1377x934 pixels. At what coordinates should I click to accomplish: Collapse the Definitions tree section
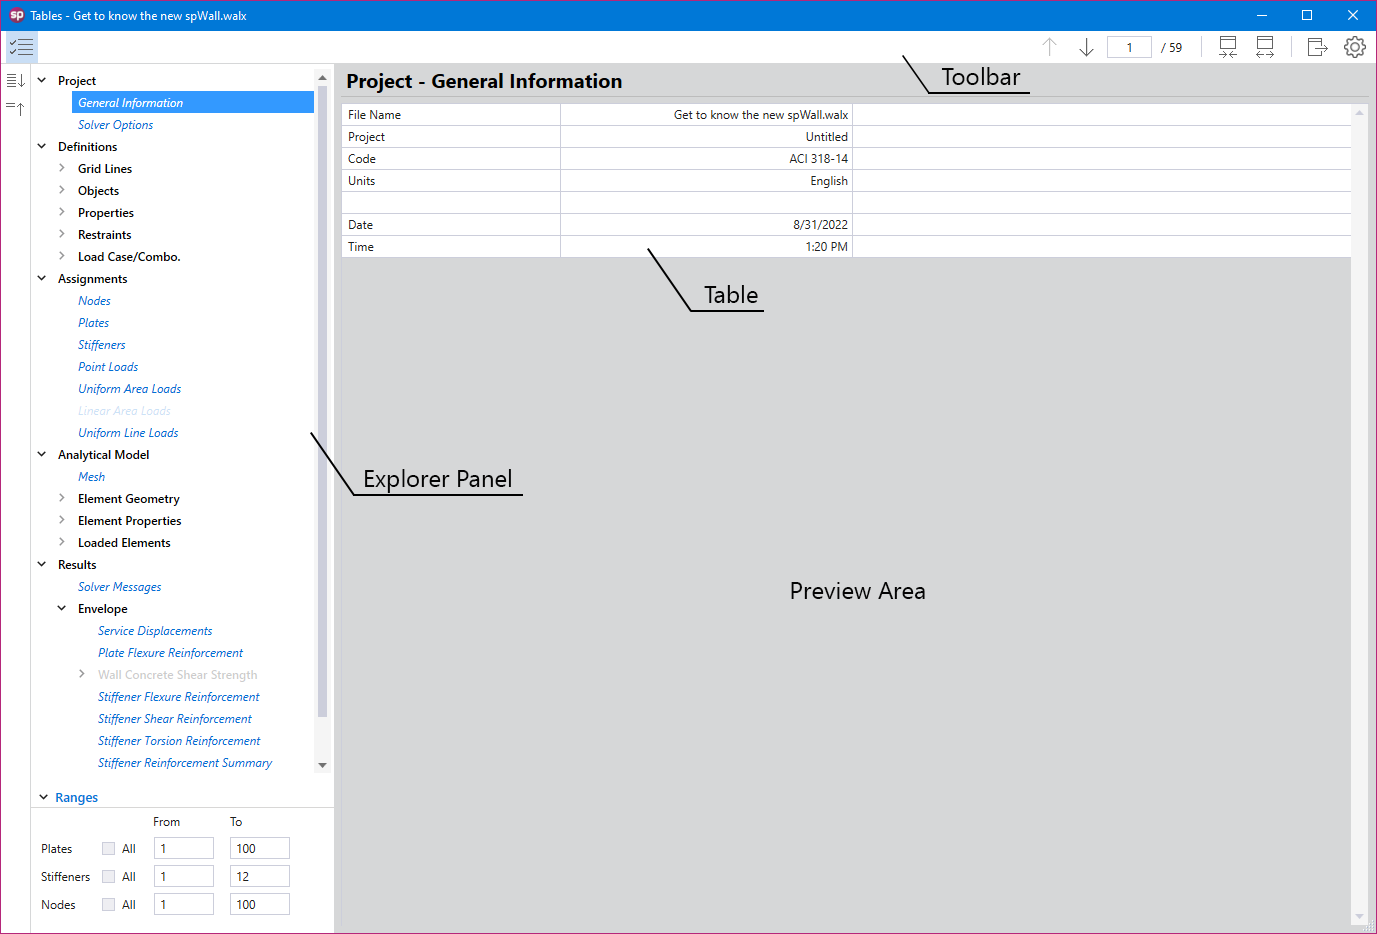42,146
